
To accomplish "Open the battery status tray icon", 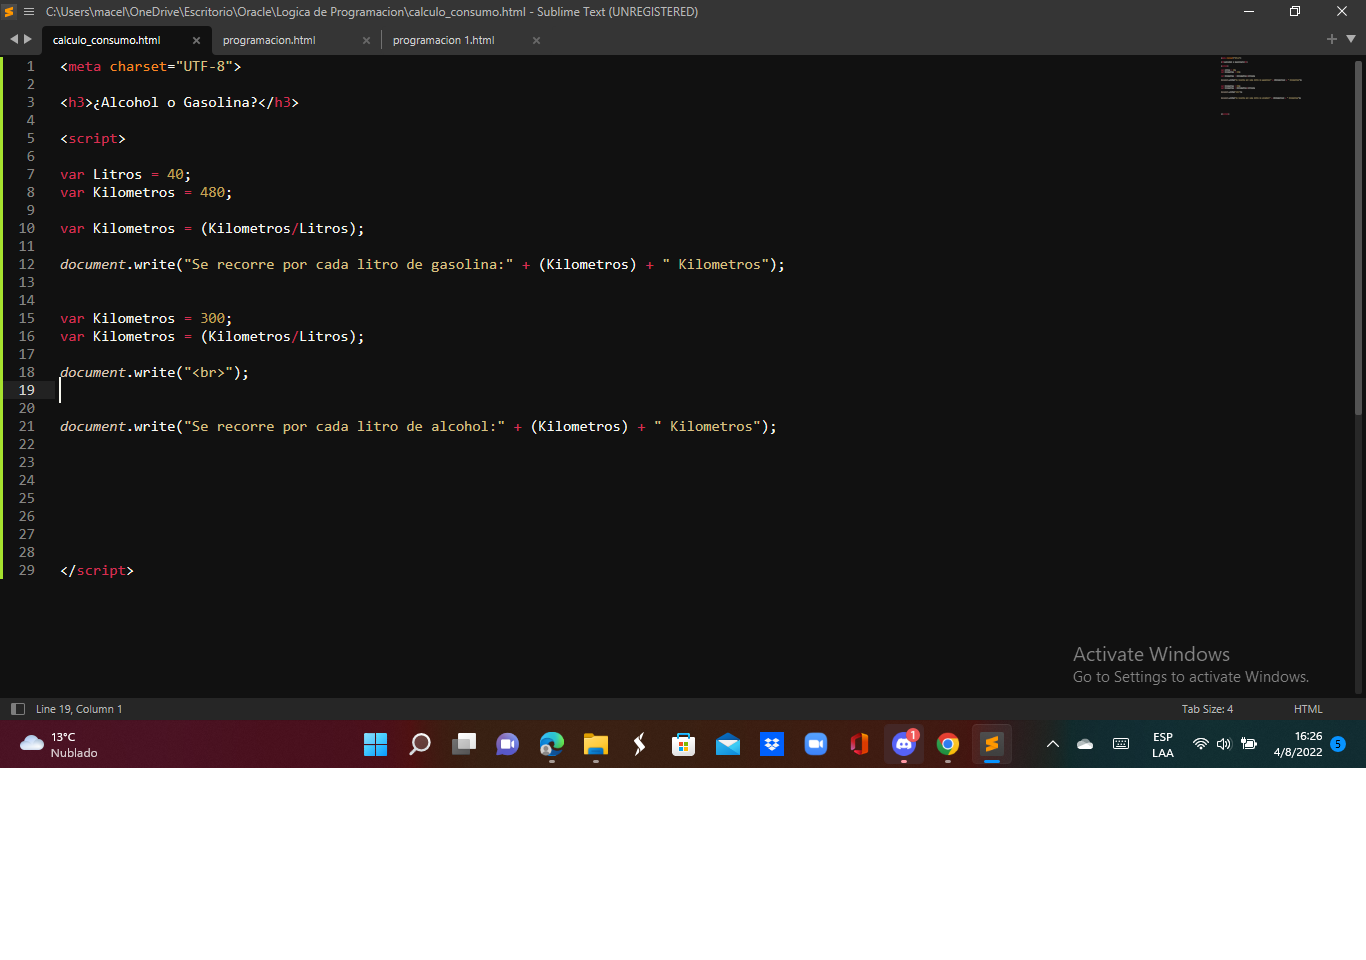I will (1249, 744).
